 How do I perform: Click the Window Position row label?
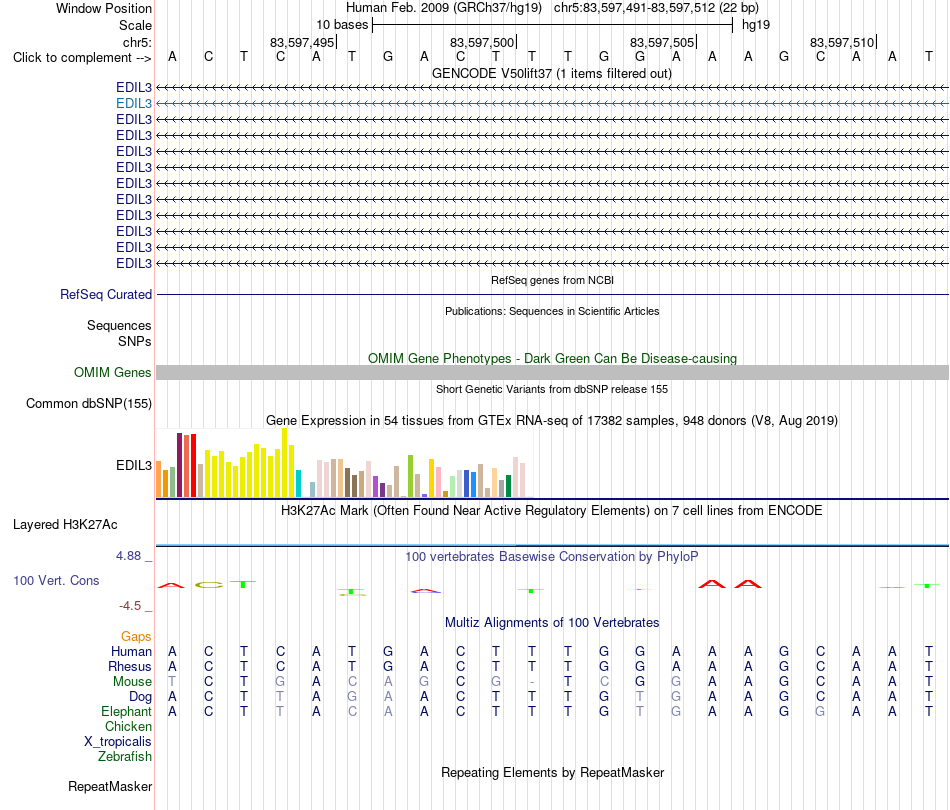coord(104,8)
